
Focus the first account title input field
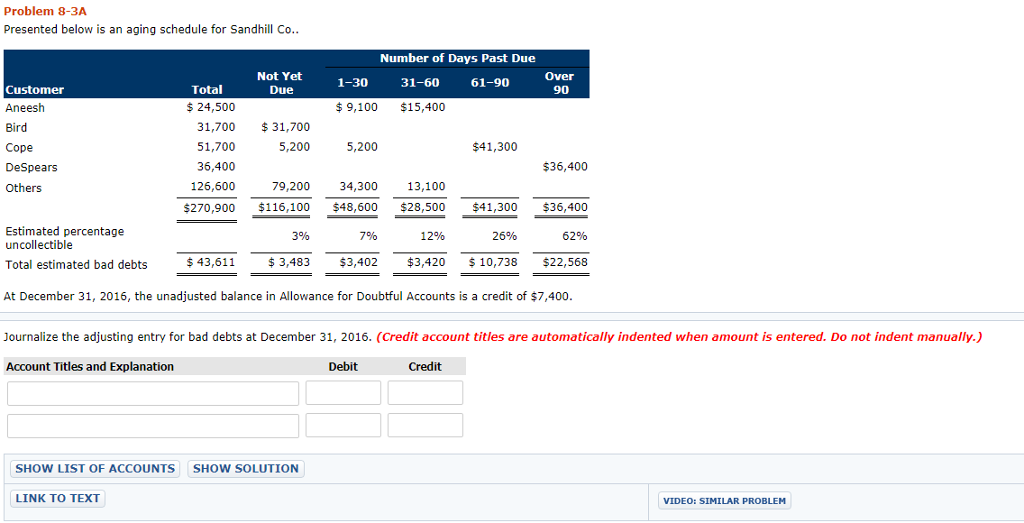pyautogui.click(x=153, y=393)
